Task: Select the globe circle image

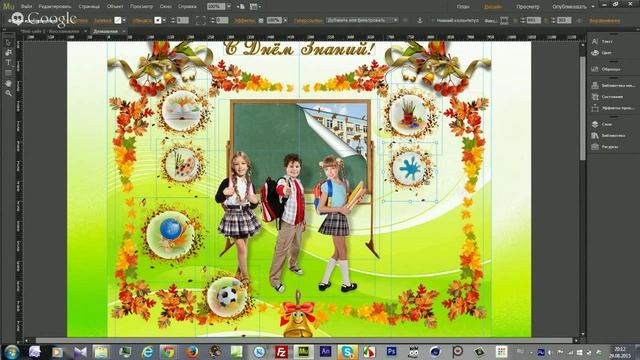Action: coord(171,234)
